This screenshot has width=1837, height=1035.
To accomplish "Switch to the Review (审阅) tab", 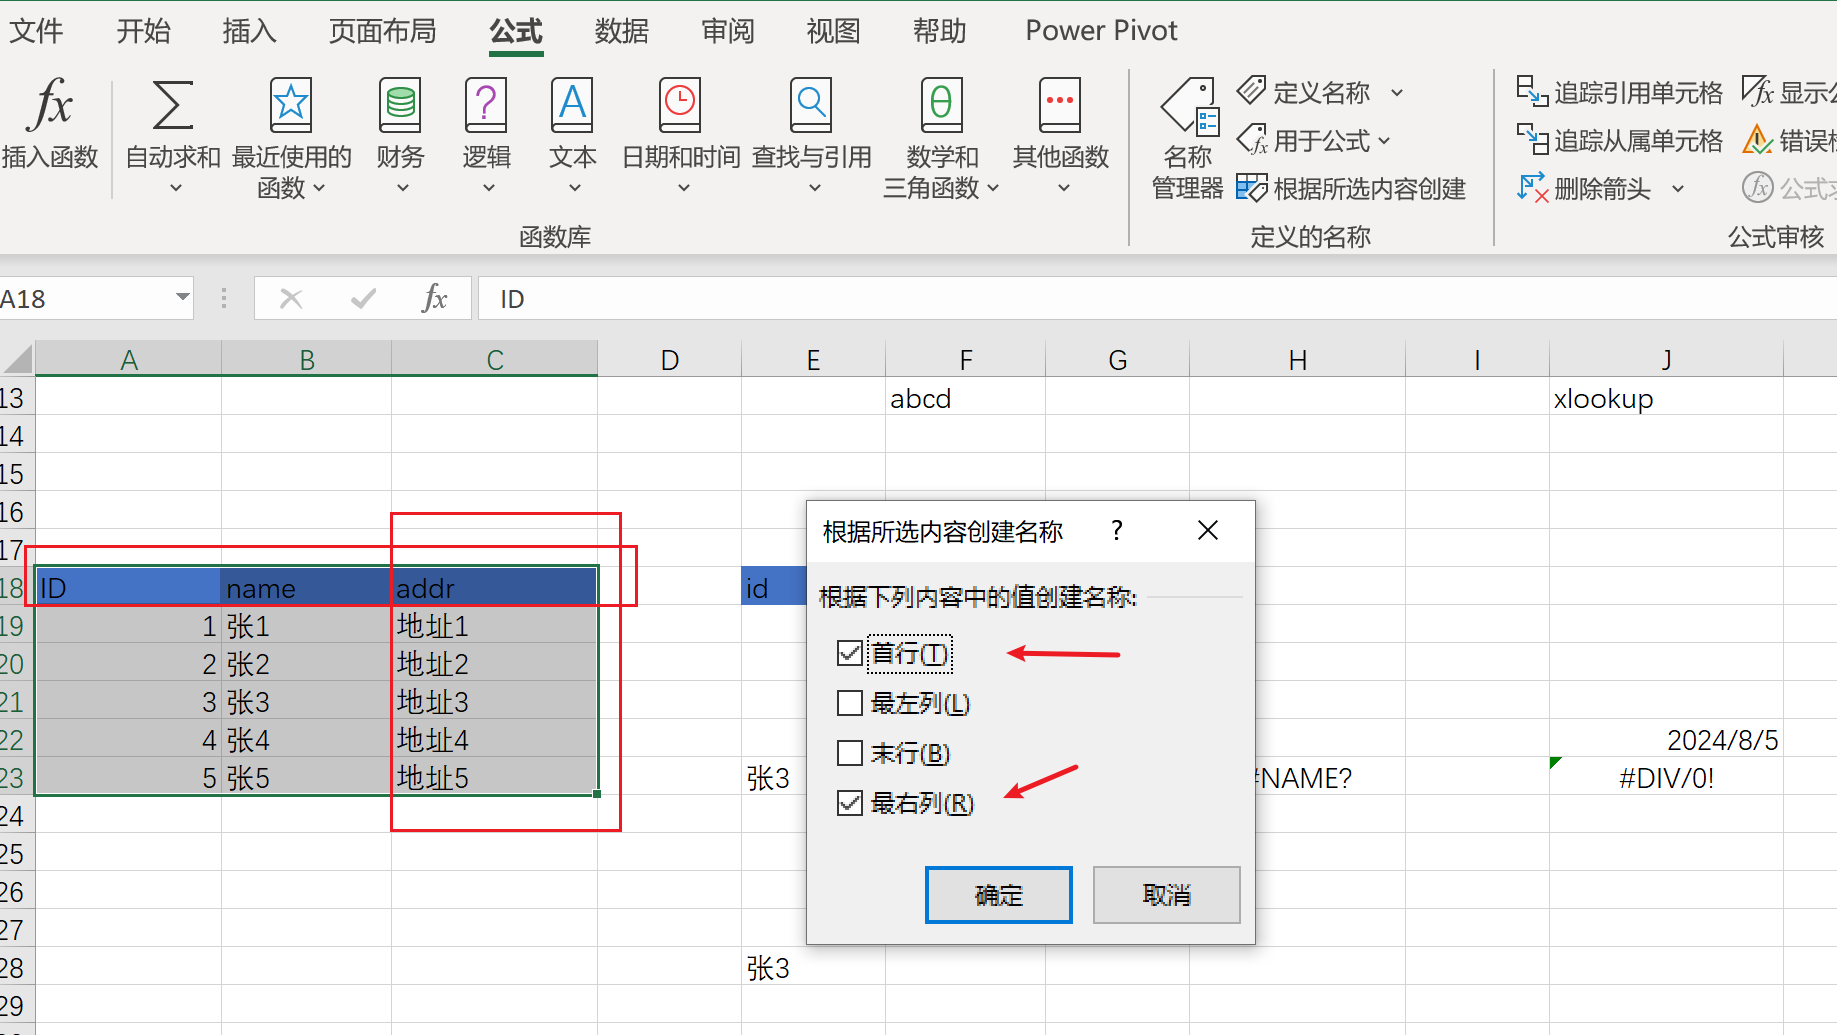I will (727, 31).
